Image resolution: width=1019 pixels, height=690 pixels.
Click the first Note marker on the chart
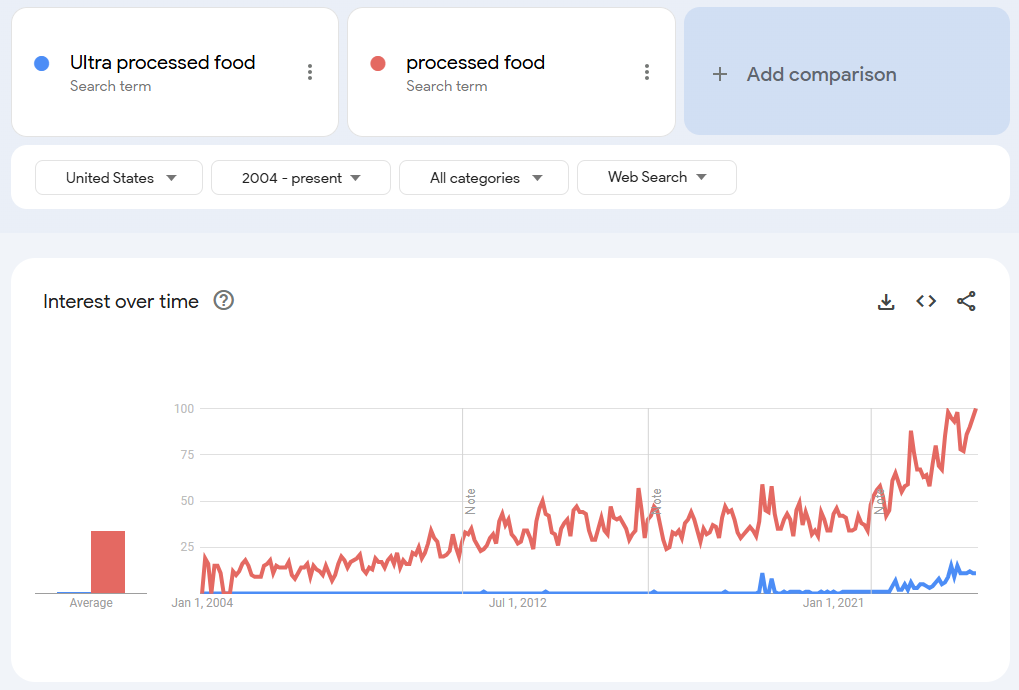click(x=470, y=501)
